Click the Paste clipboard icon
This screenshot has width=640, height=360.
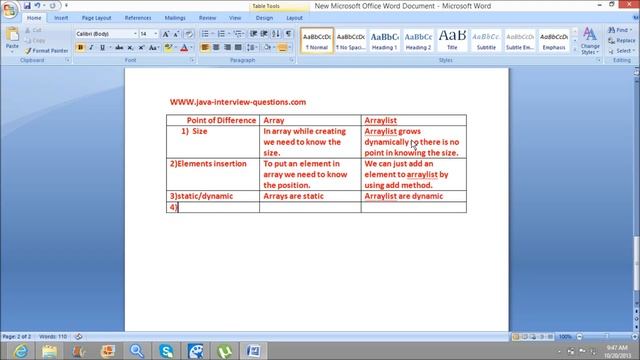click(x=12, y=35)
